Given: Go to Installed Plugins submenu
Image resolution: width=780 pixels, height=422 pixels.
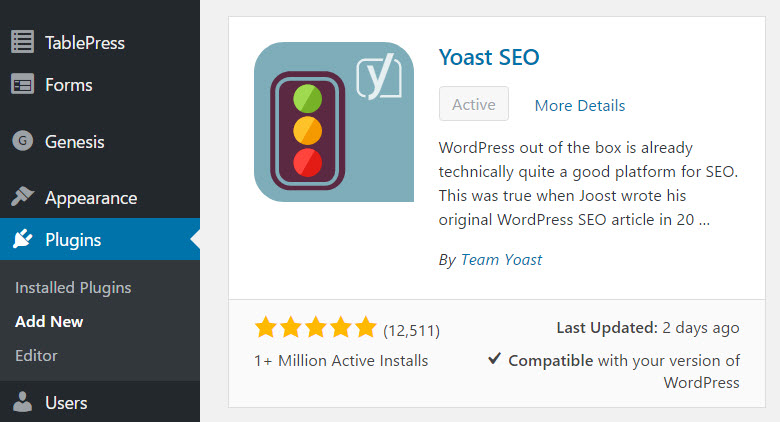Looking at the screenshot, I should click(x=73, y=288).
